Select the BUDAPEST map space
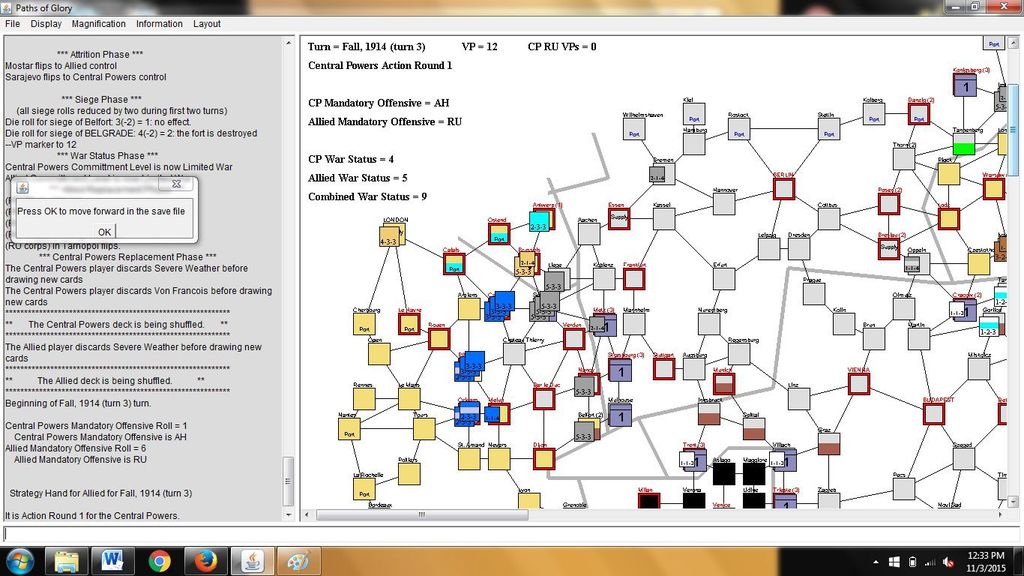Image resolution: width=1024 pixels, height=576 pixels. pos(934,414)
